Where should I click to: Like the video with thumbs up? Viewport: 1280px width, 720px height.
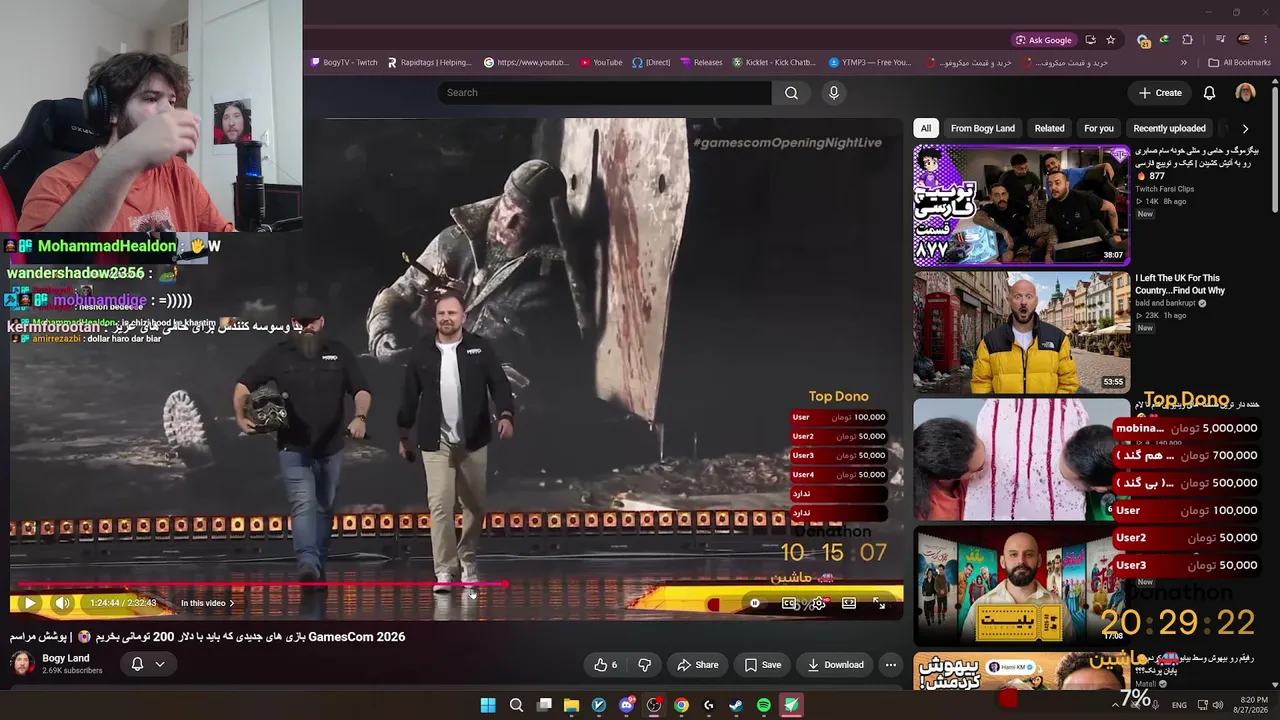click(x=606, y=665)
